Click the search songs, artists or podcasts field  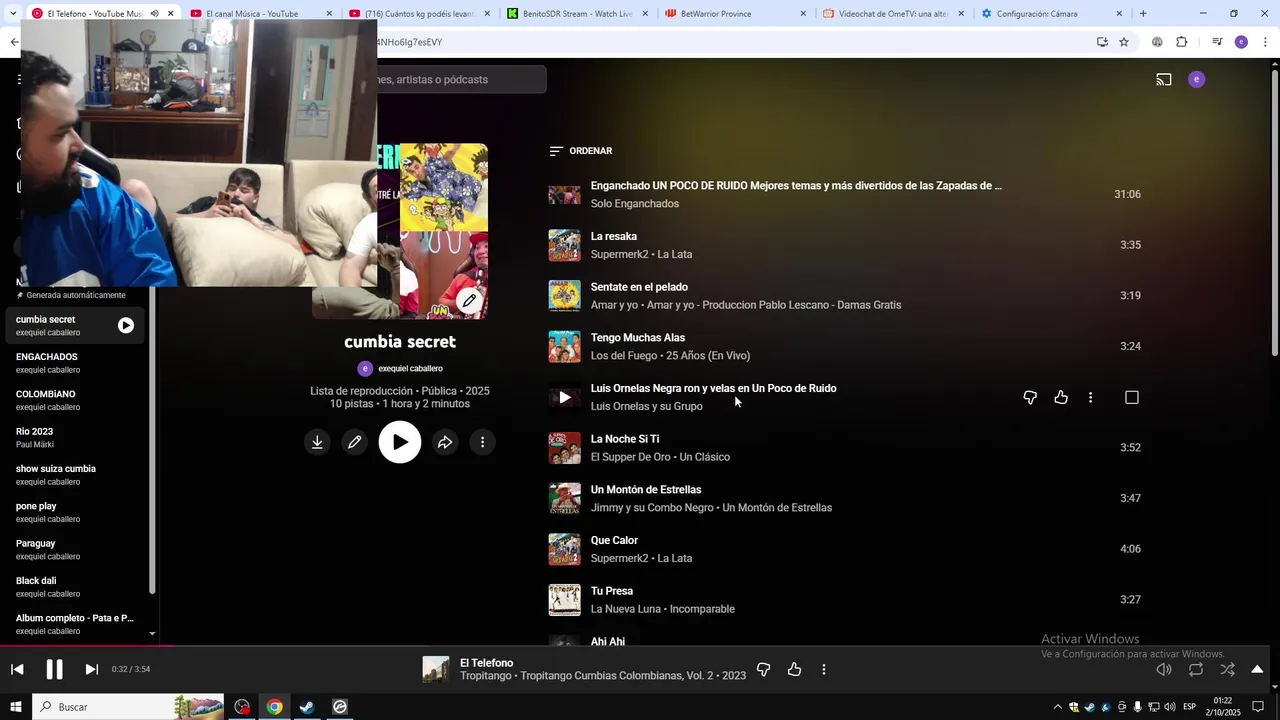(460, 79)
